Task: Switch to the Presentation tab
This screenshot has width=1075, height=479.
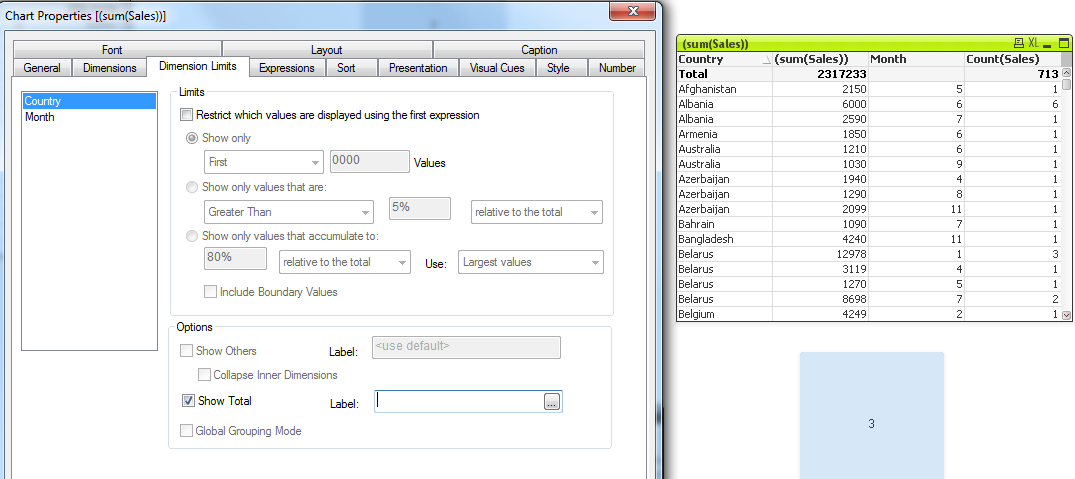Action: (x=418, y=68)
